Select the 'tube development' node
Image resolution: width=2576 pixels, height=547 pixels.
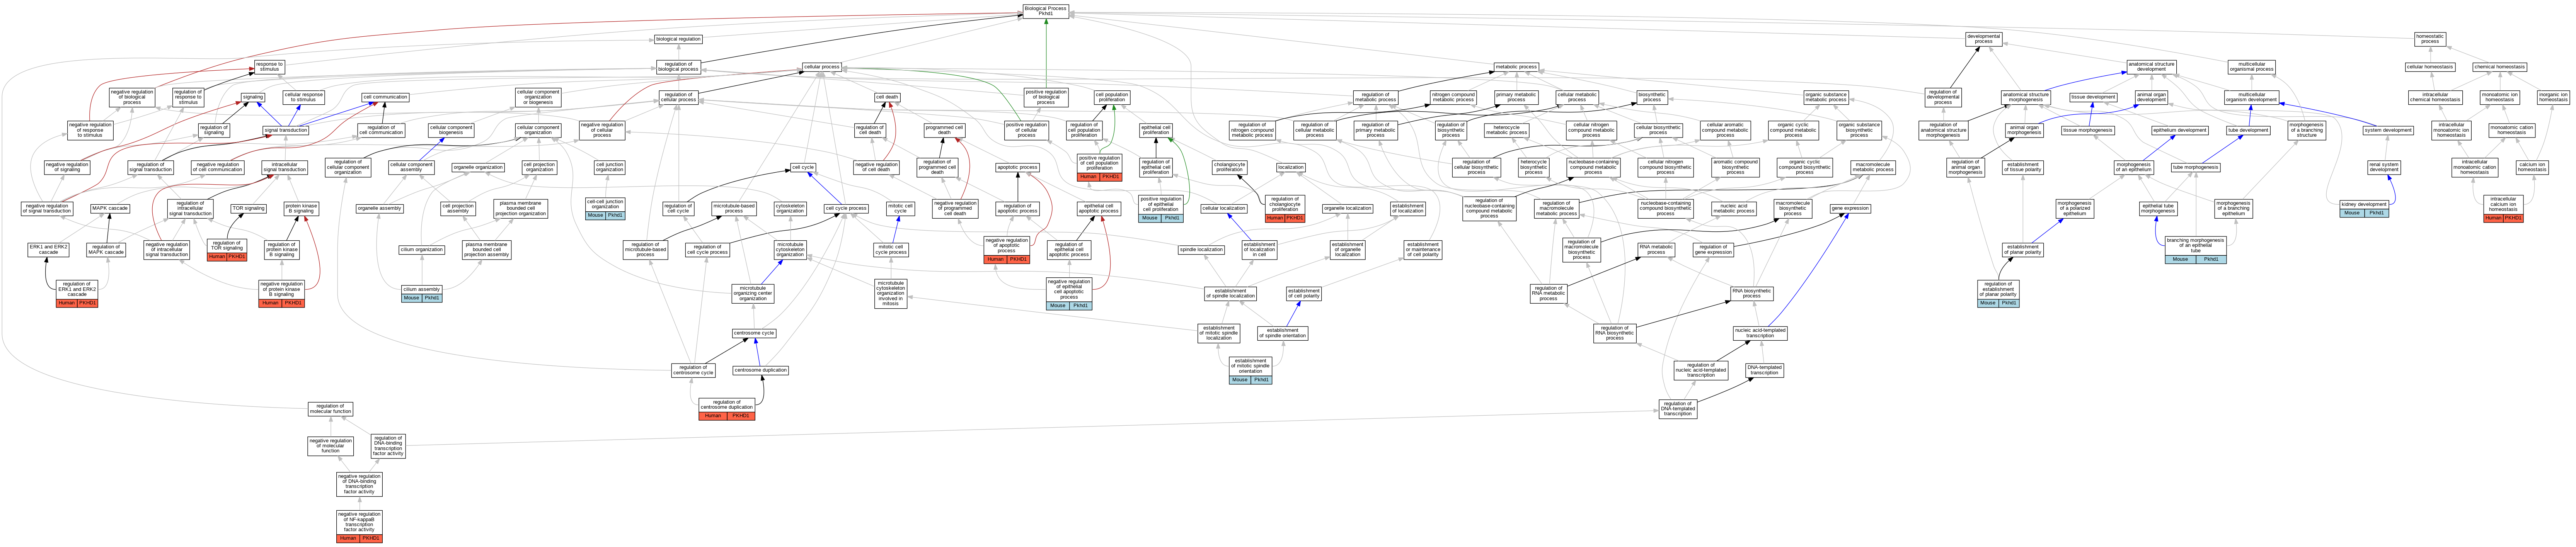[2248, 130]
